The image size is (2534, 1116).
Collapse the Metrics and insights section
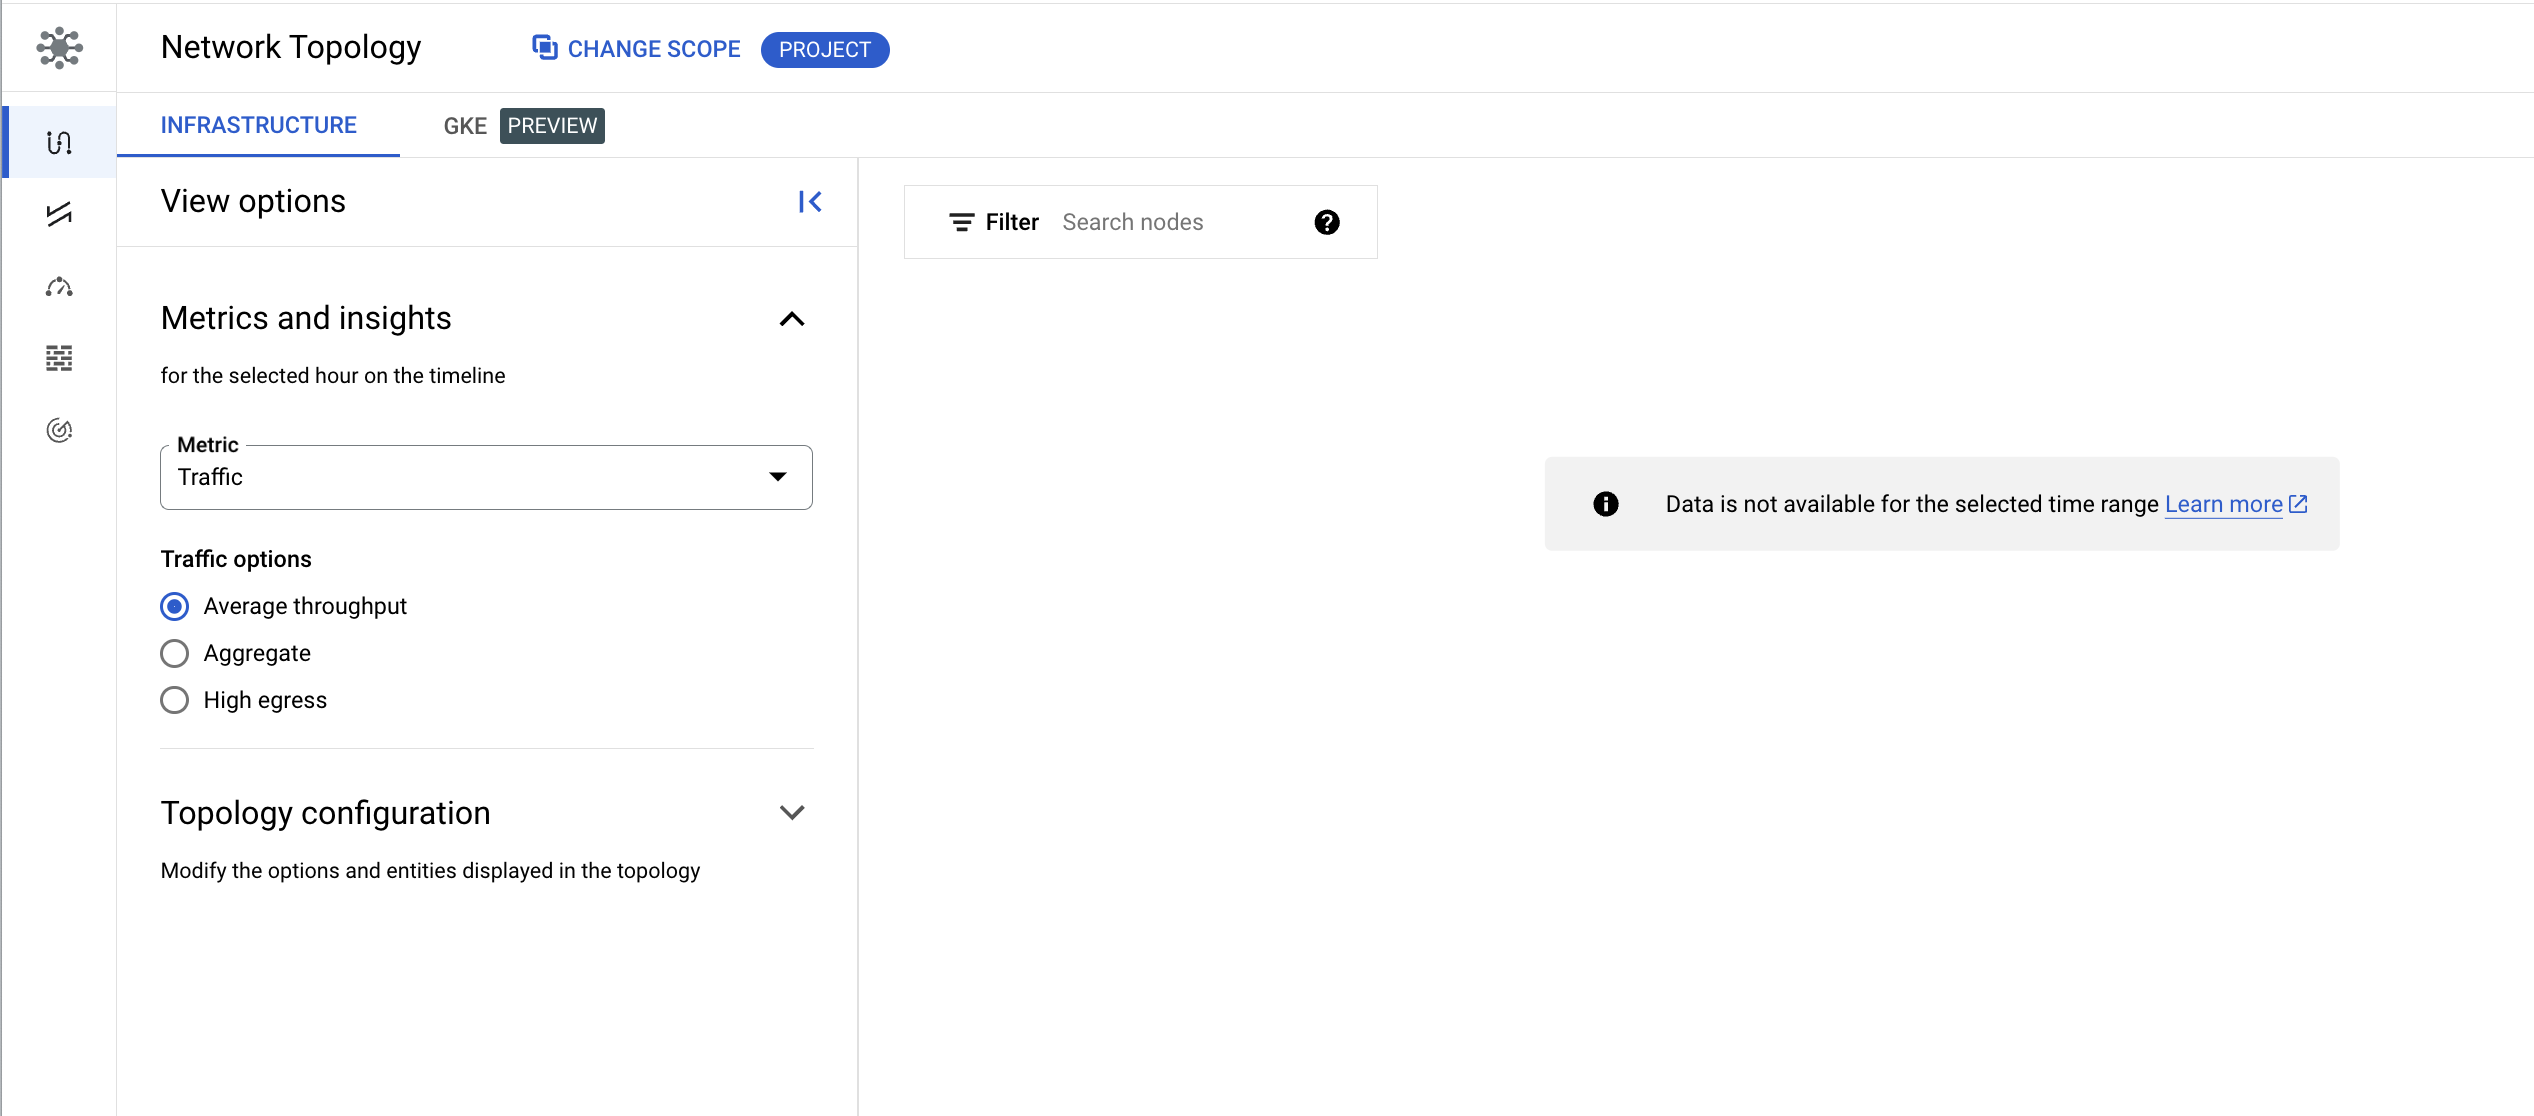pos(791,319)
